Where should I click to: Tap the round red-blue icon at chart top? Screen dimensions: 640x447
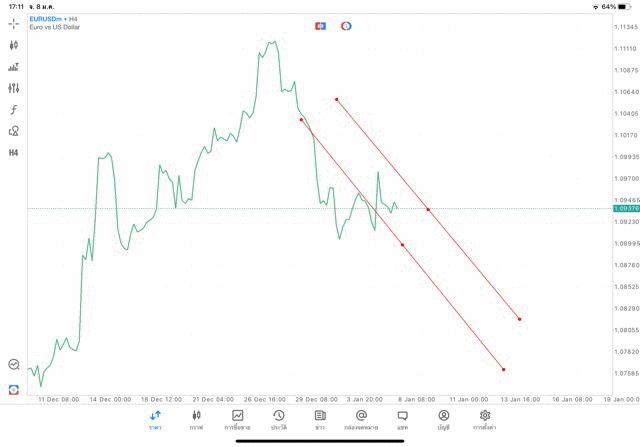pyautogui.click(x=346, y=25)
